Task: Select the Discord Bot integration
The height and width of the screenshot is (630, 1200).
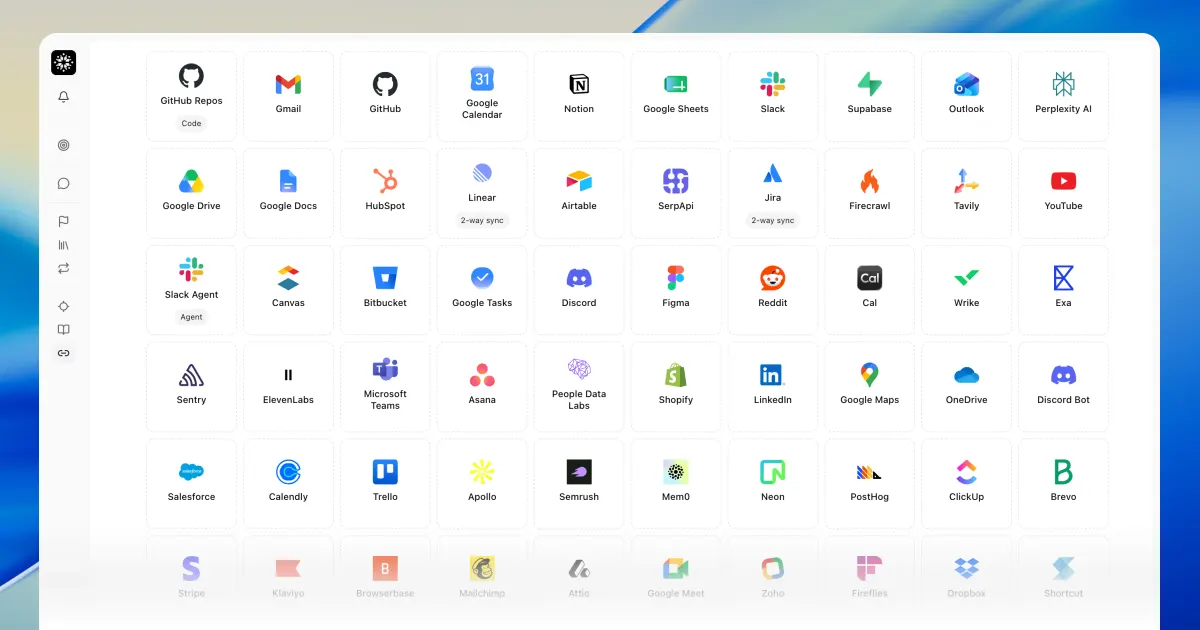Action: [1063, 387]
